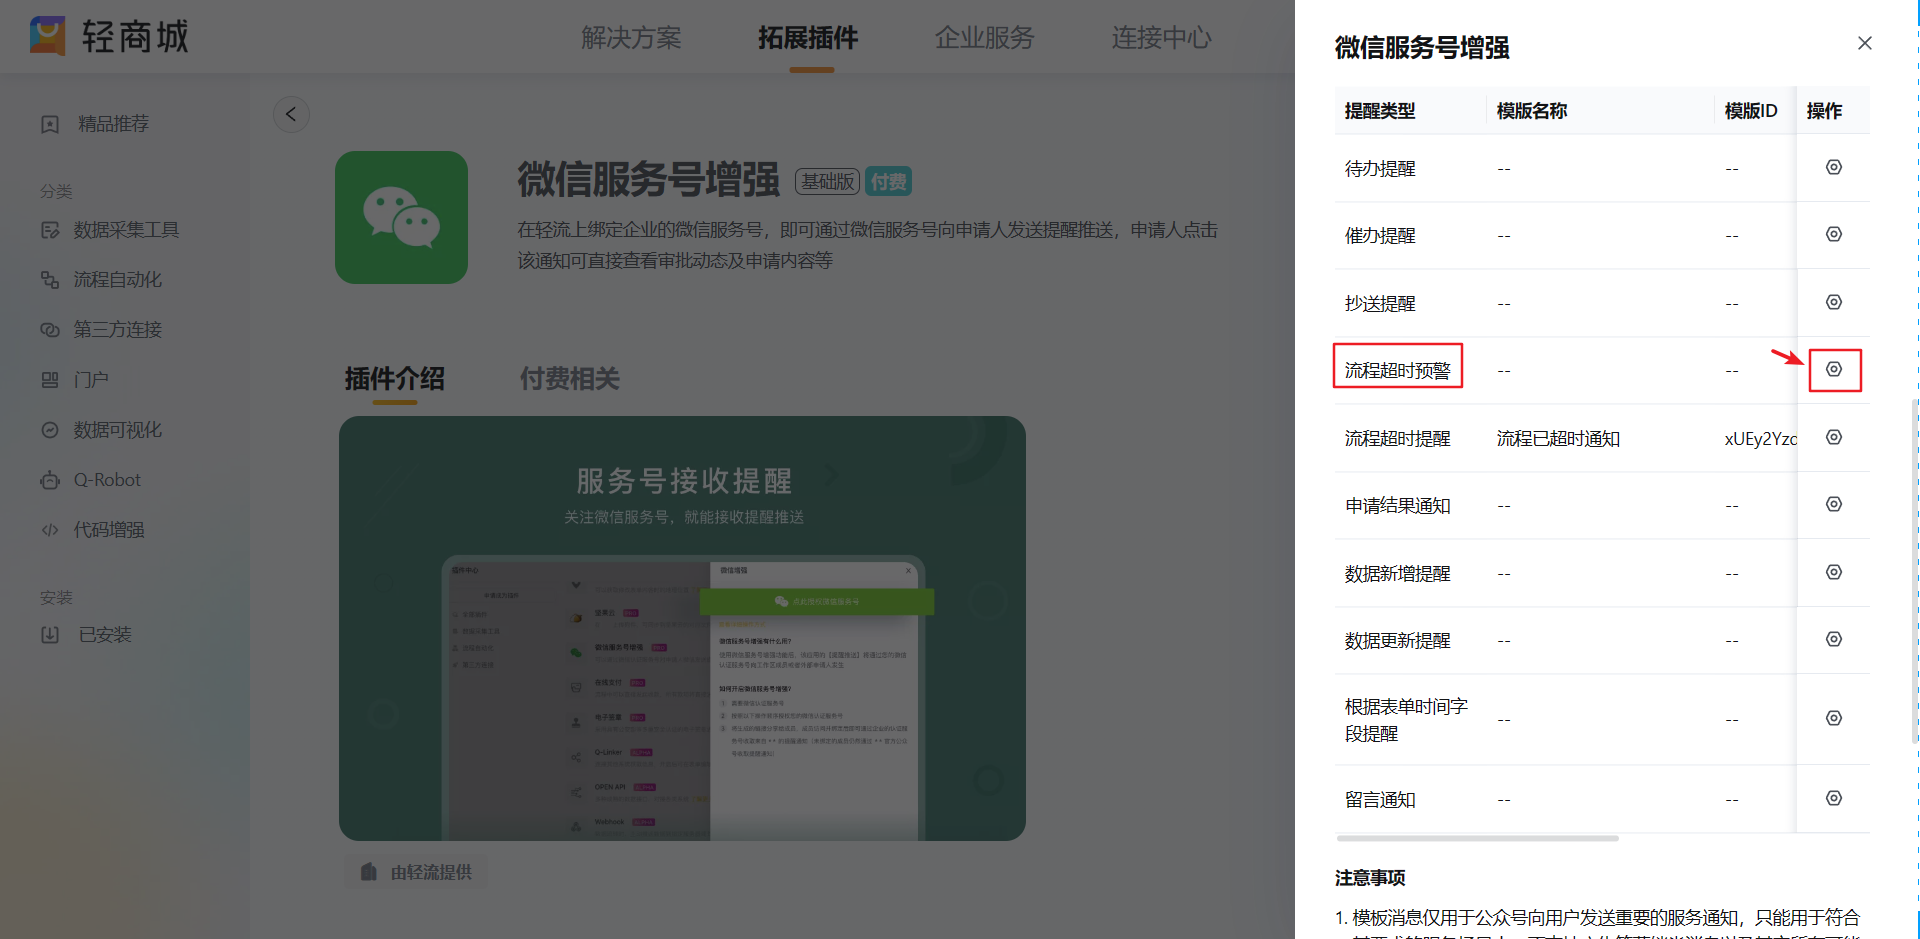This screenshot has width=1920, height=939.
Task: Open settings for 催办提醒 row
Action: [1833, 234]
